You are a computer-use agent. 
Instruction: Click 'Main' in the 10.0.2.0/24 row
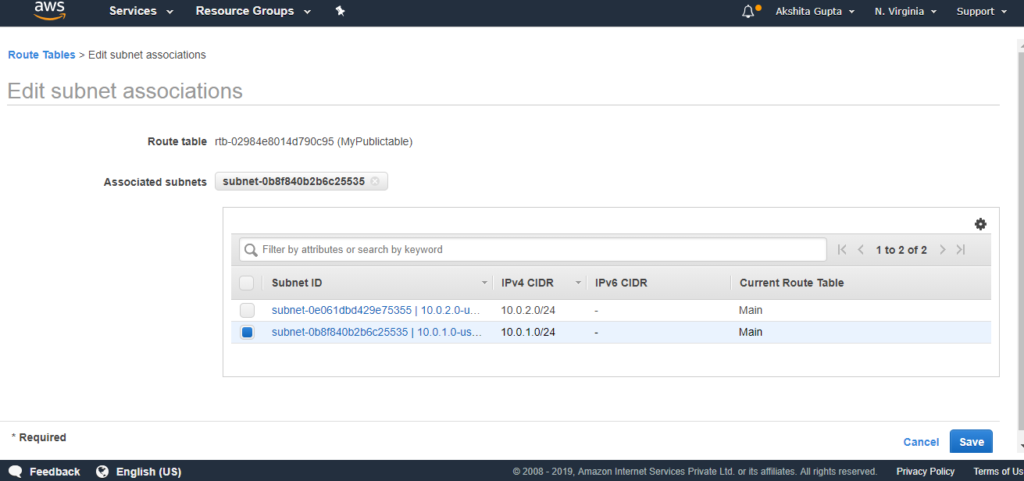[750, 311]
